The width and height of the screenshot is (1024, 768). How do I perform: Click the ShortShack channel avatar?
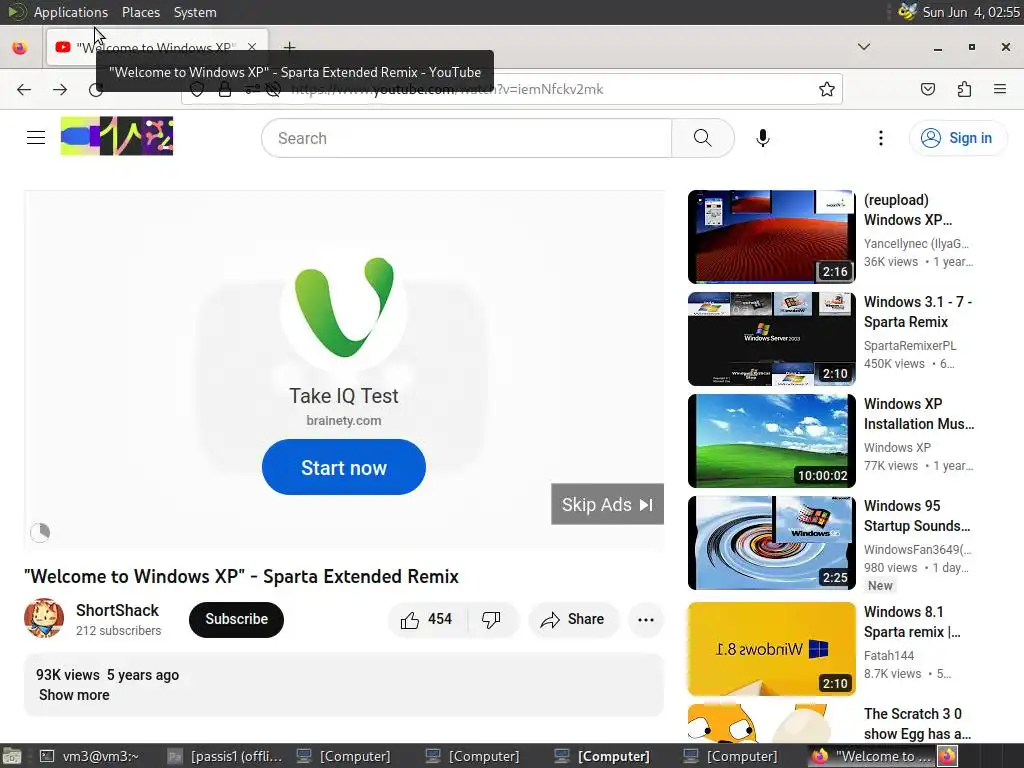(x=44, y=618)
